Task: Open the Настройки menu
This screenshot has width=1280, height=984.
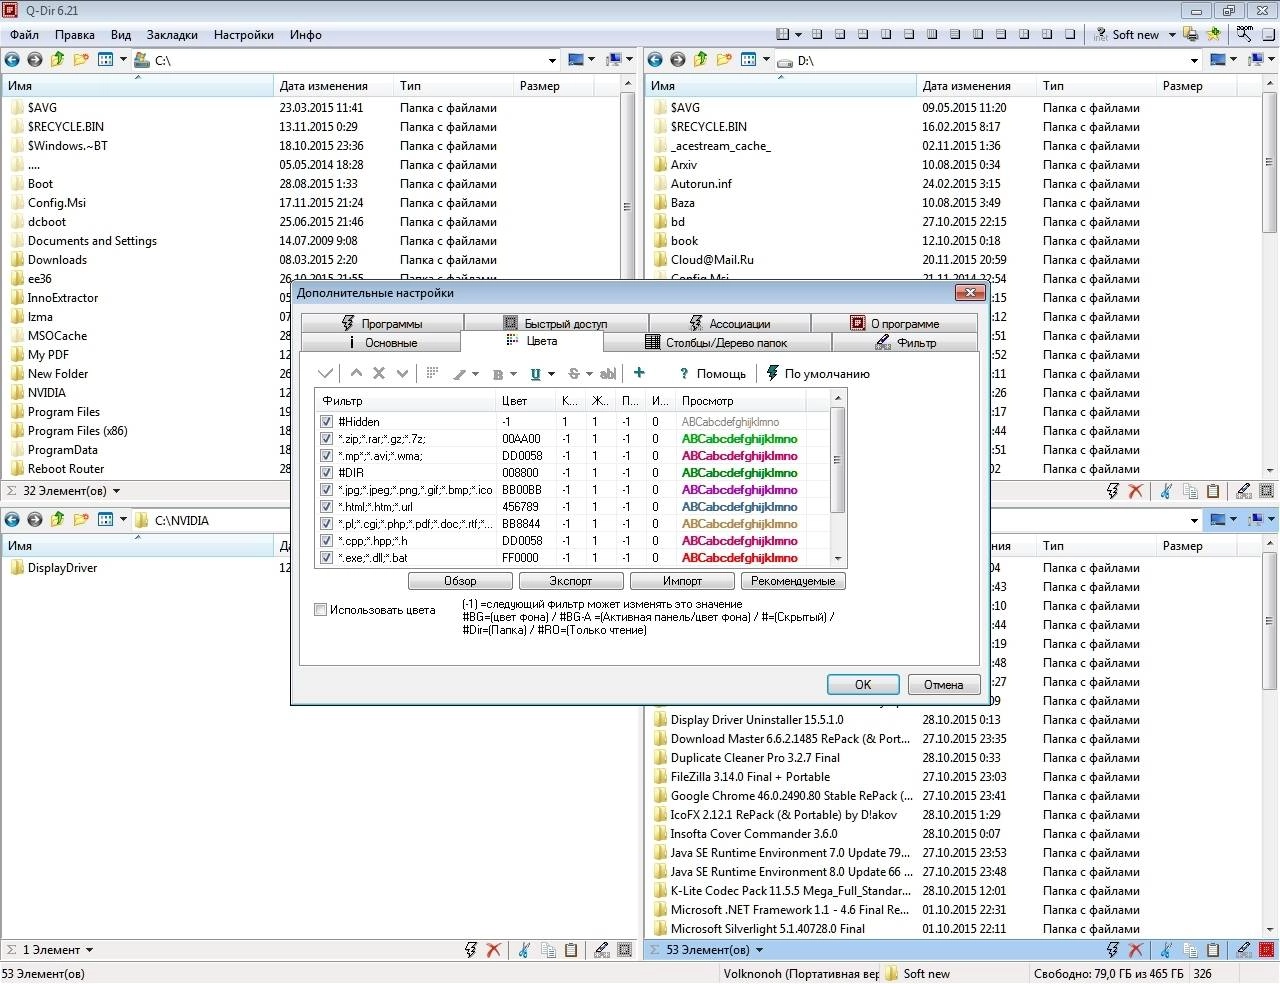Action: click(244, 34)
